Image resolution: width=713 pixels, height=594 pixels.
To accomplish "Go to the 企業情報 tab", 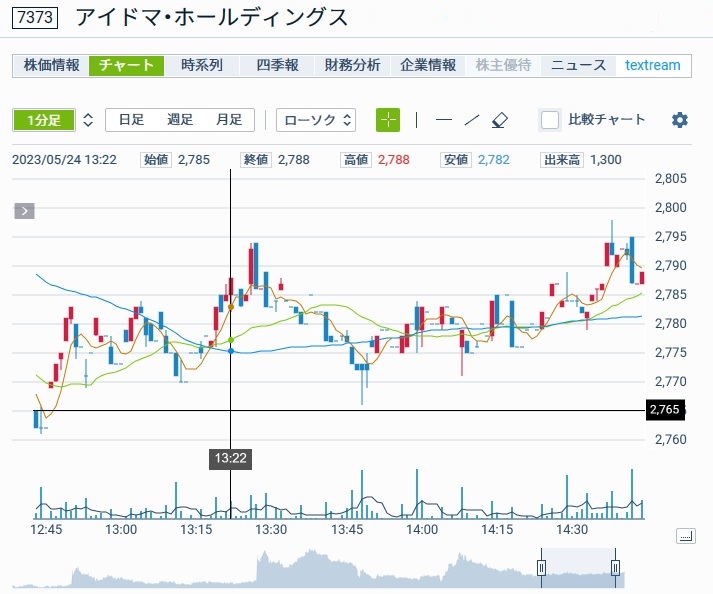I will (x=428, y=65).
